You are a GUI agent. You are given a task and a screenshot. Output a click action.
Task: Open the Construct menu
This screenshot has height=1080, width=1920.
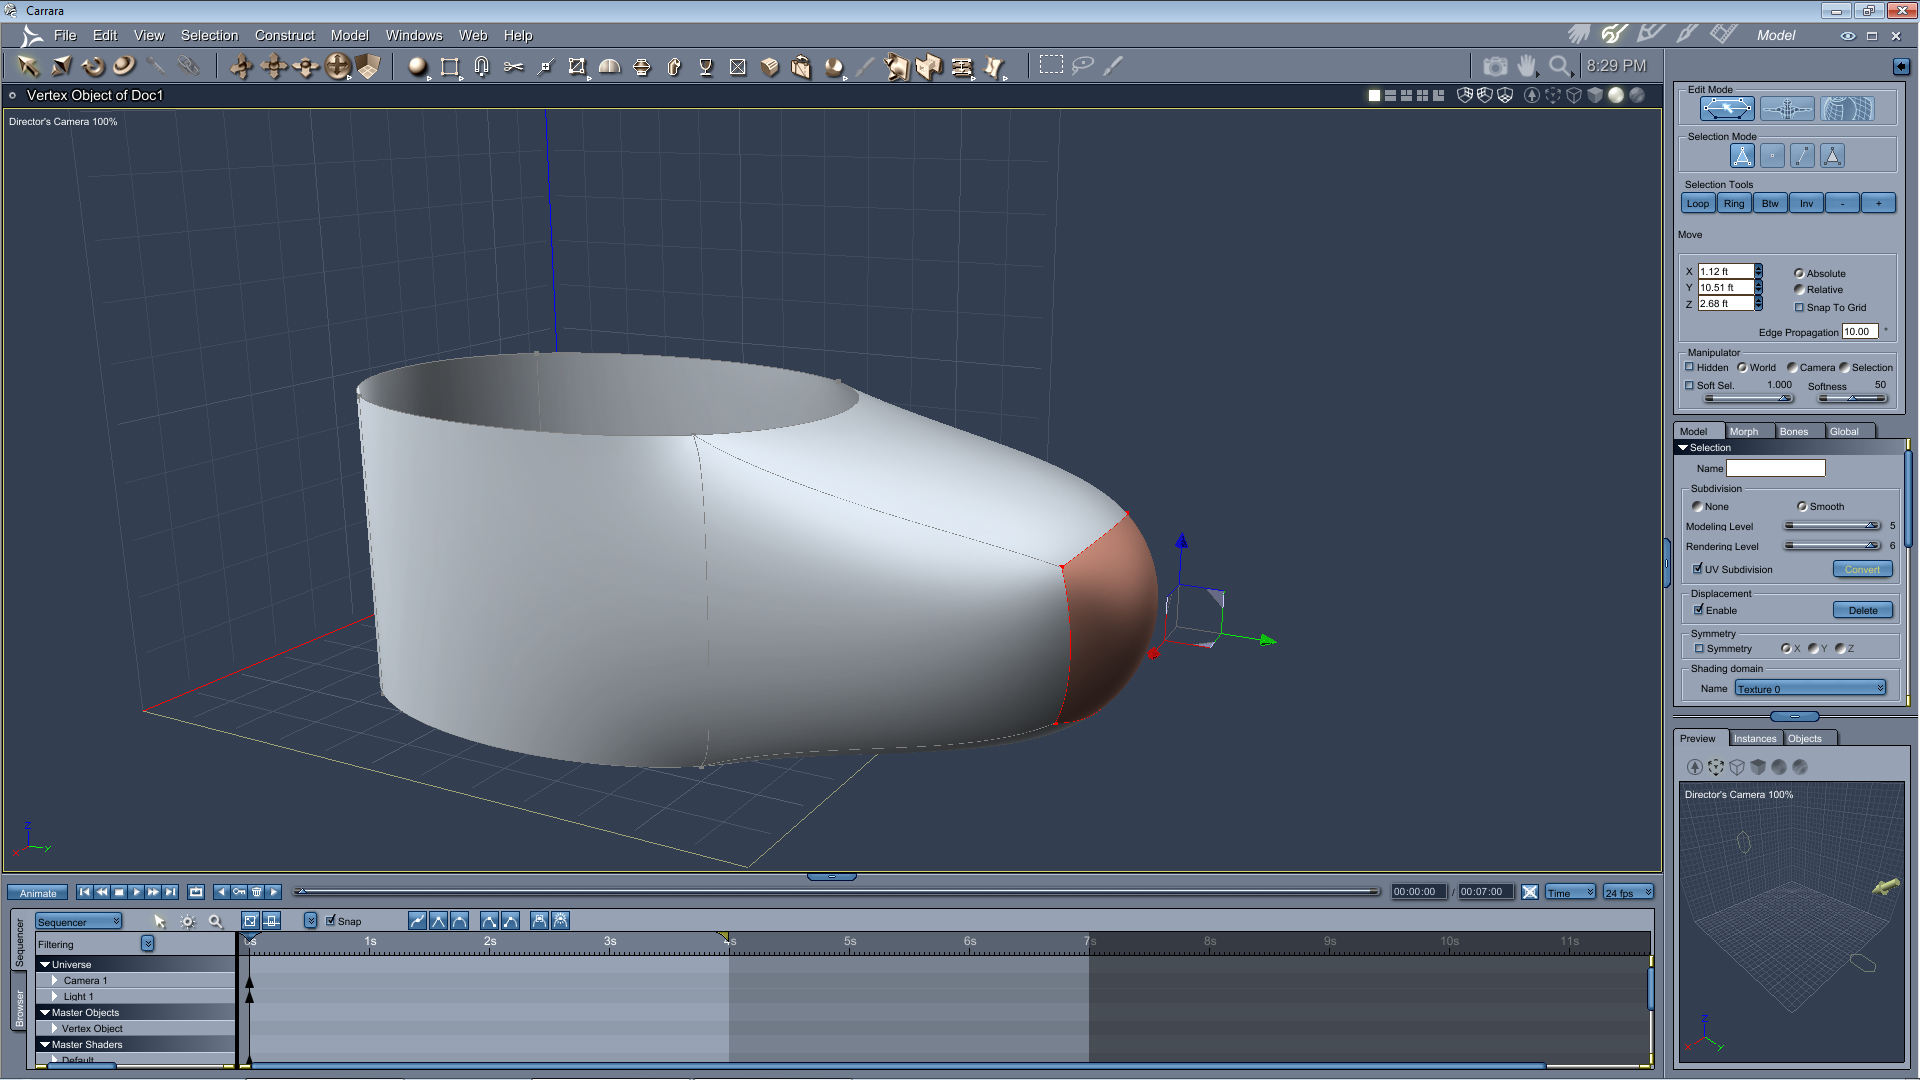pos(284,35)
